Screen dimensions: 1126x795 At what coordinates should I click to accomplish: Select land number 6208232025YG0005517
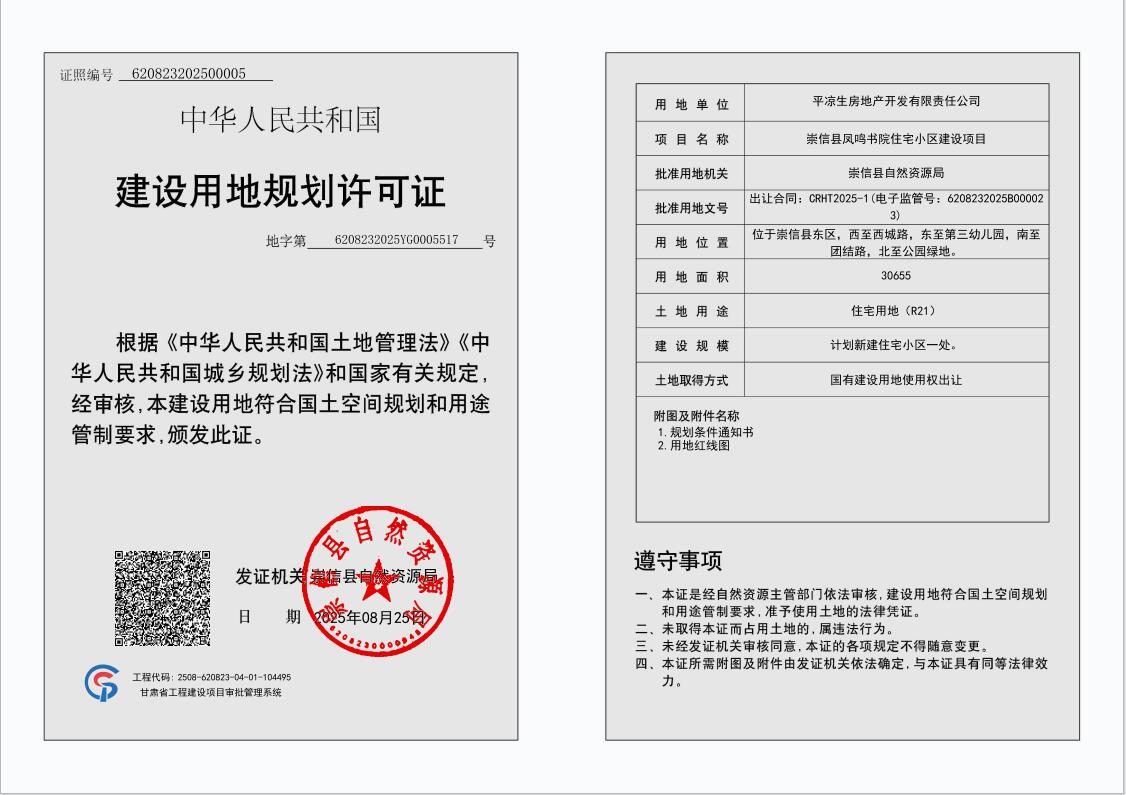396,241
